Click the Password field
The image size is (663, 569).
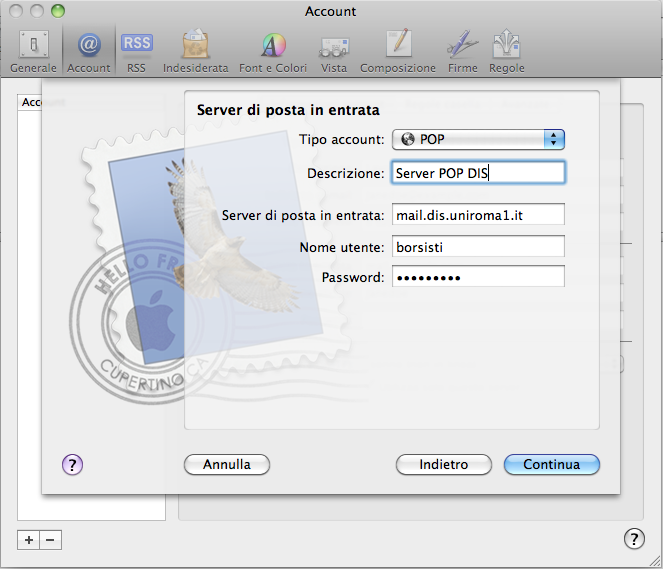[x=478, y=277]
